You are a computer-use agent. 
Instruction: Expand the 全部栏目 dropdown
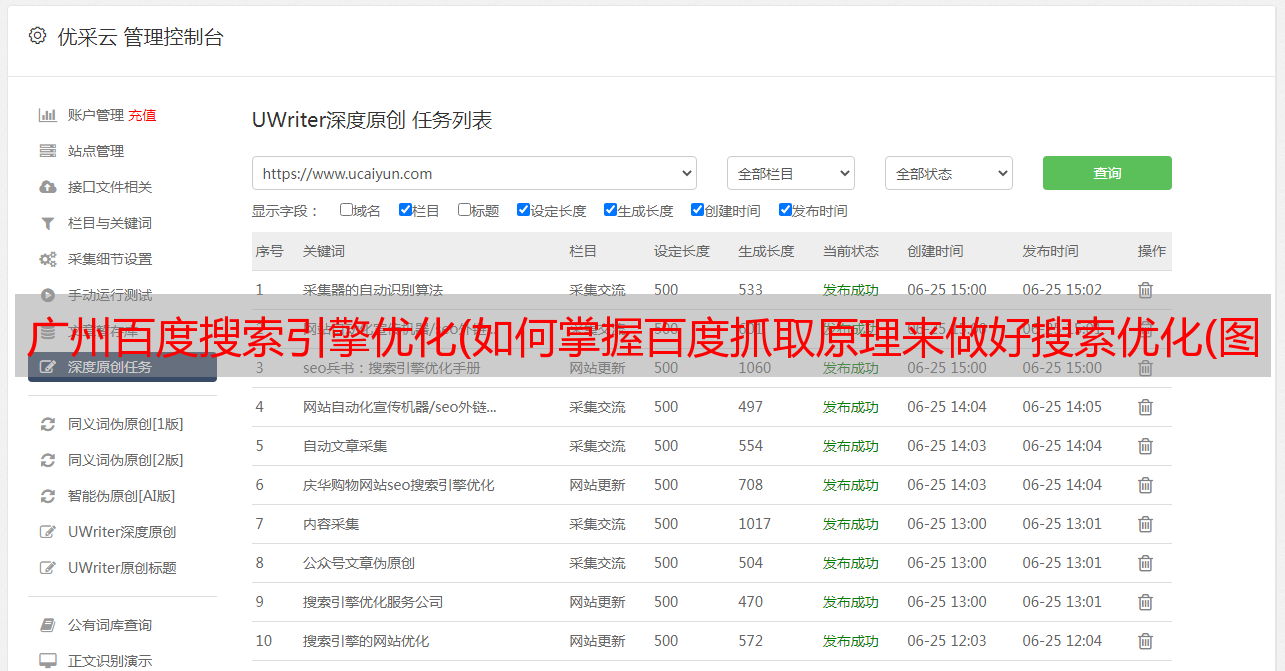pyautogui.click(x=790, y=173)
